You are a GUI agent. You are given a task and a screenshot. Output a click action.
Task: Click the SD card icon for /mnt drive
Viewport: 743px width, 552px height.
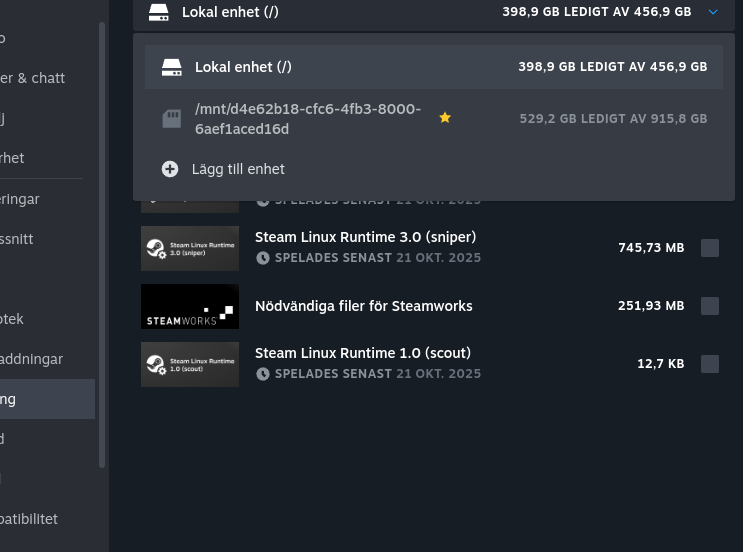pyautogui.click(x=172, y=119)
